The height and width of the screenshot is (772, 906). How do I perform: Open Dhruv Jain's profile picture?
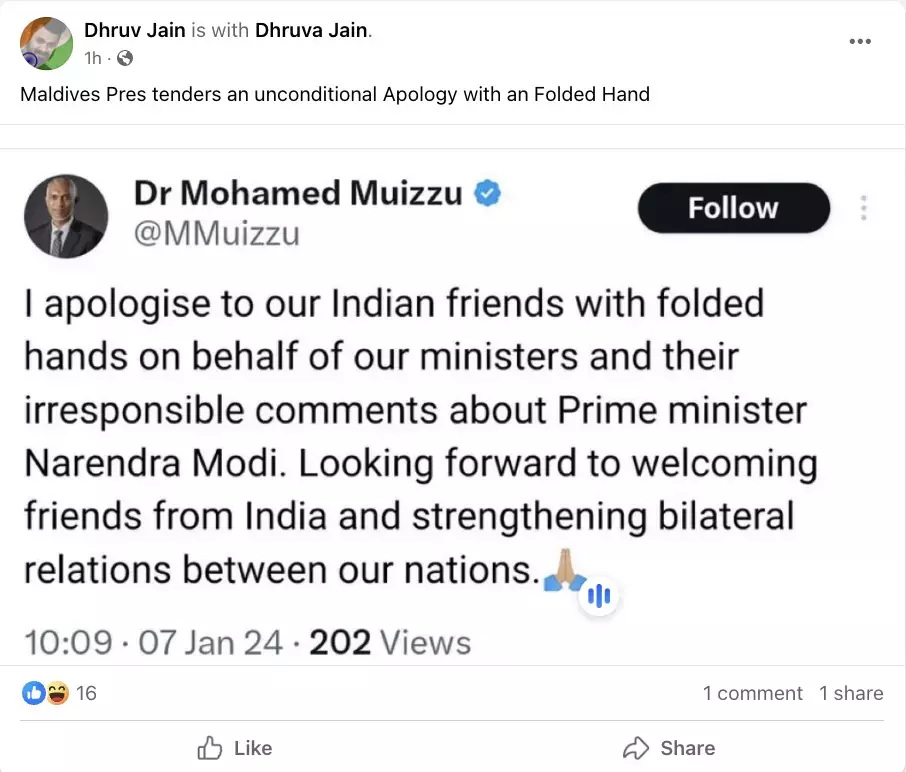46,43
